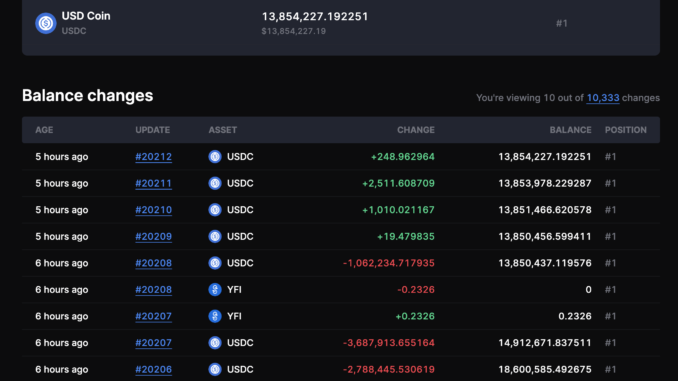Click change value -3,687,913.655164

tap(389, 343)
